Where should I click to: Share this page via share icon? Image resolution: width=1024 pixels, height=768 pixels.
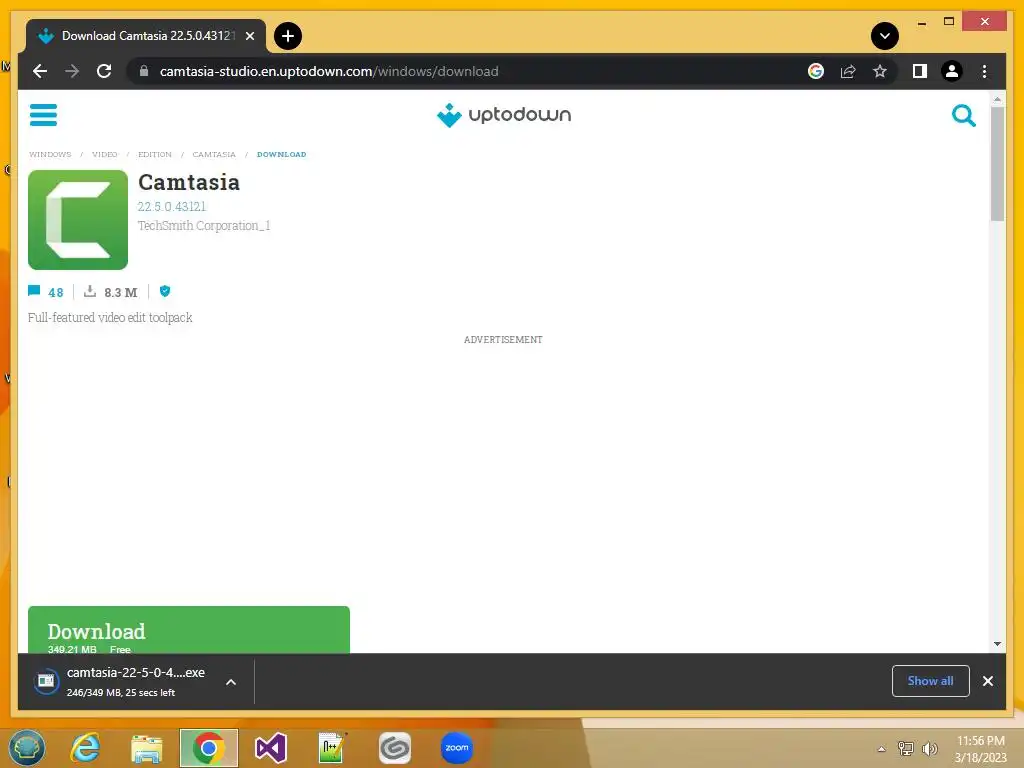848,71
